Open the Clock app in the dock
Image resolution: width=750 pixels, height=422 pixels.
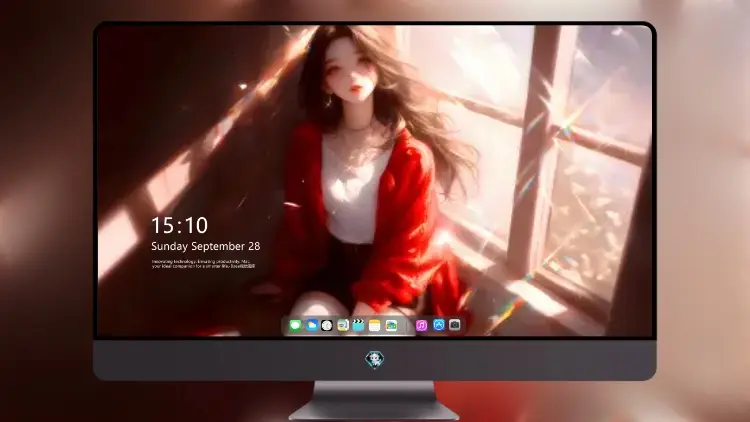point(327,325)
